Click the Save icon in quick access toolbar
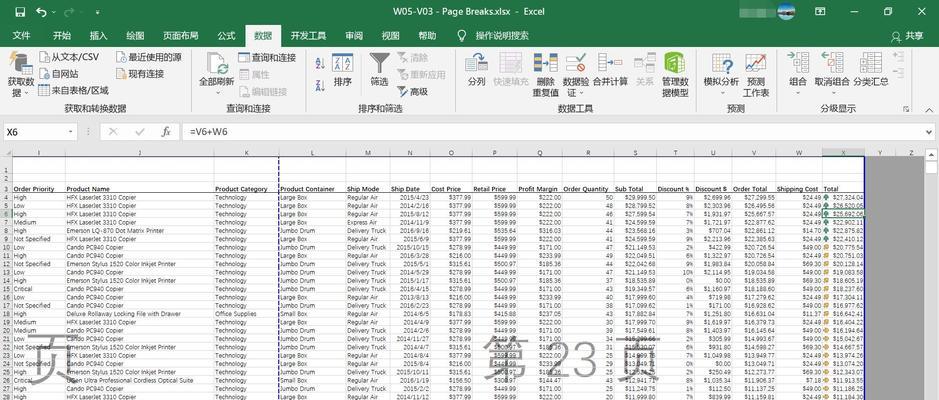Screen dimensions: 939x400 pos(20,12)
